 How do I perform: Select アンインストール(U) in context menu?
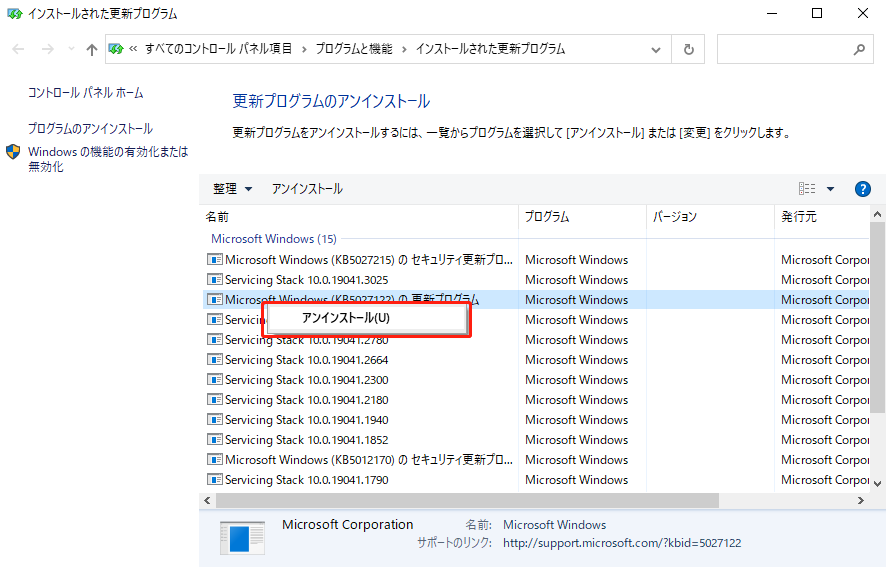pyautogui.click(x=367, y=318)
